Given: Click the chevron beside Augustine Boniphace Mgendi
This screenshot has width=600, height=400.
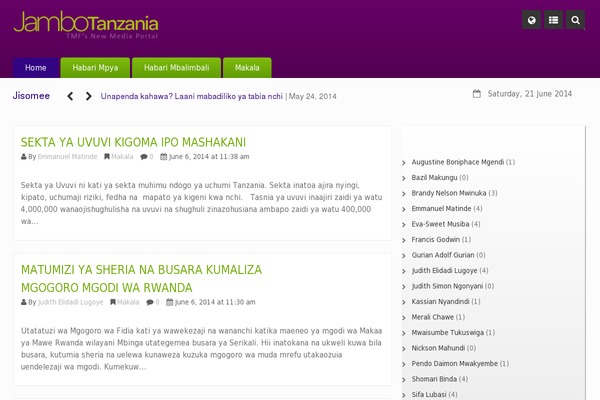Looking at the screenshot, I should tap(404, 163).
